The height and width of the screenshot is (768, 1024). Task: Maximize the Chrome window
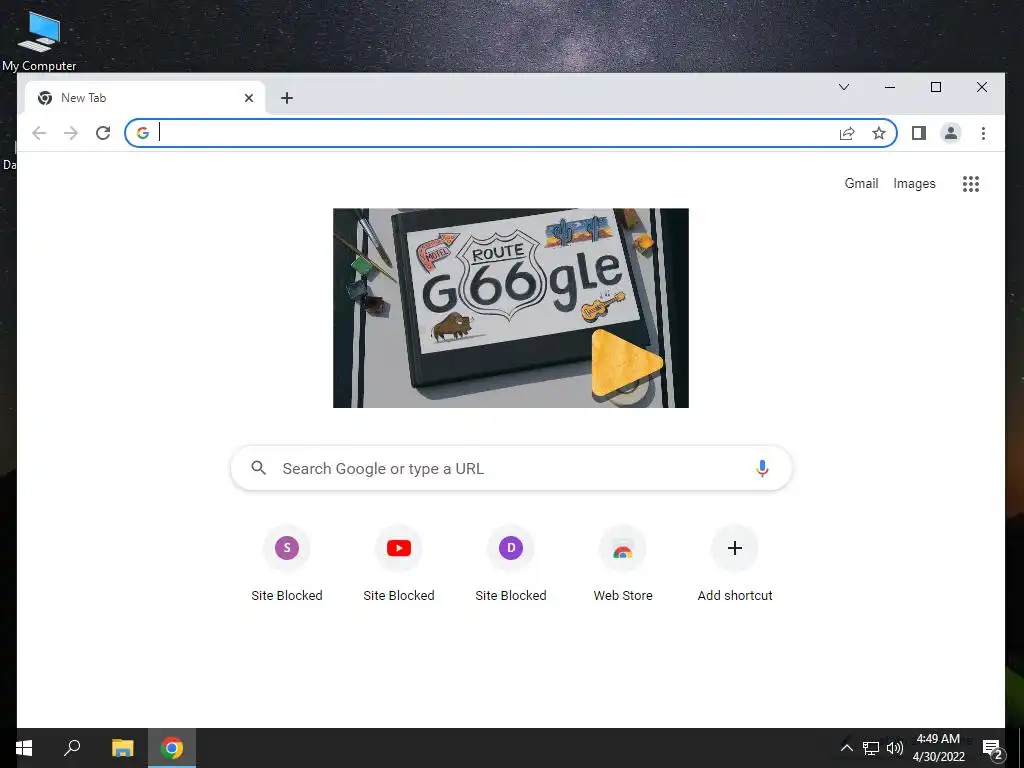click(x=936, y=87)
